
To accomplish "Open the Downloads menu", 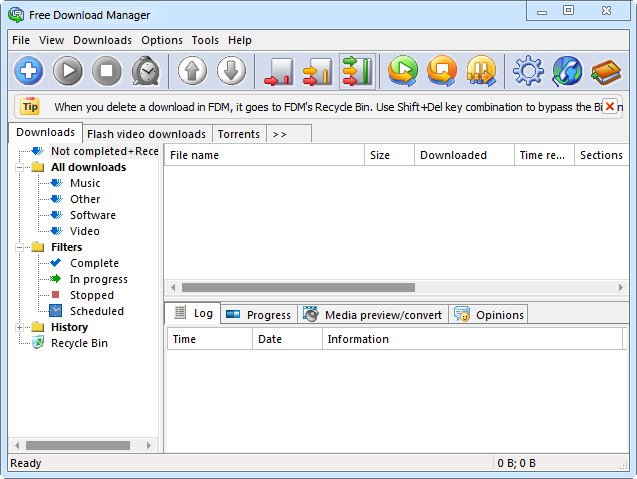I will click(x=102, y=40).
